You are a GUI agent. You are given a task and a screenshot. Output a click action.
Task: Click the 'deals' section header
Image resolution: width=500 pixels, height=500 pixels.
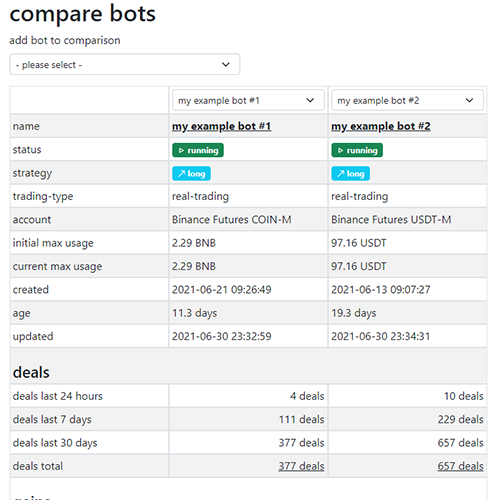[31, 372]
